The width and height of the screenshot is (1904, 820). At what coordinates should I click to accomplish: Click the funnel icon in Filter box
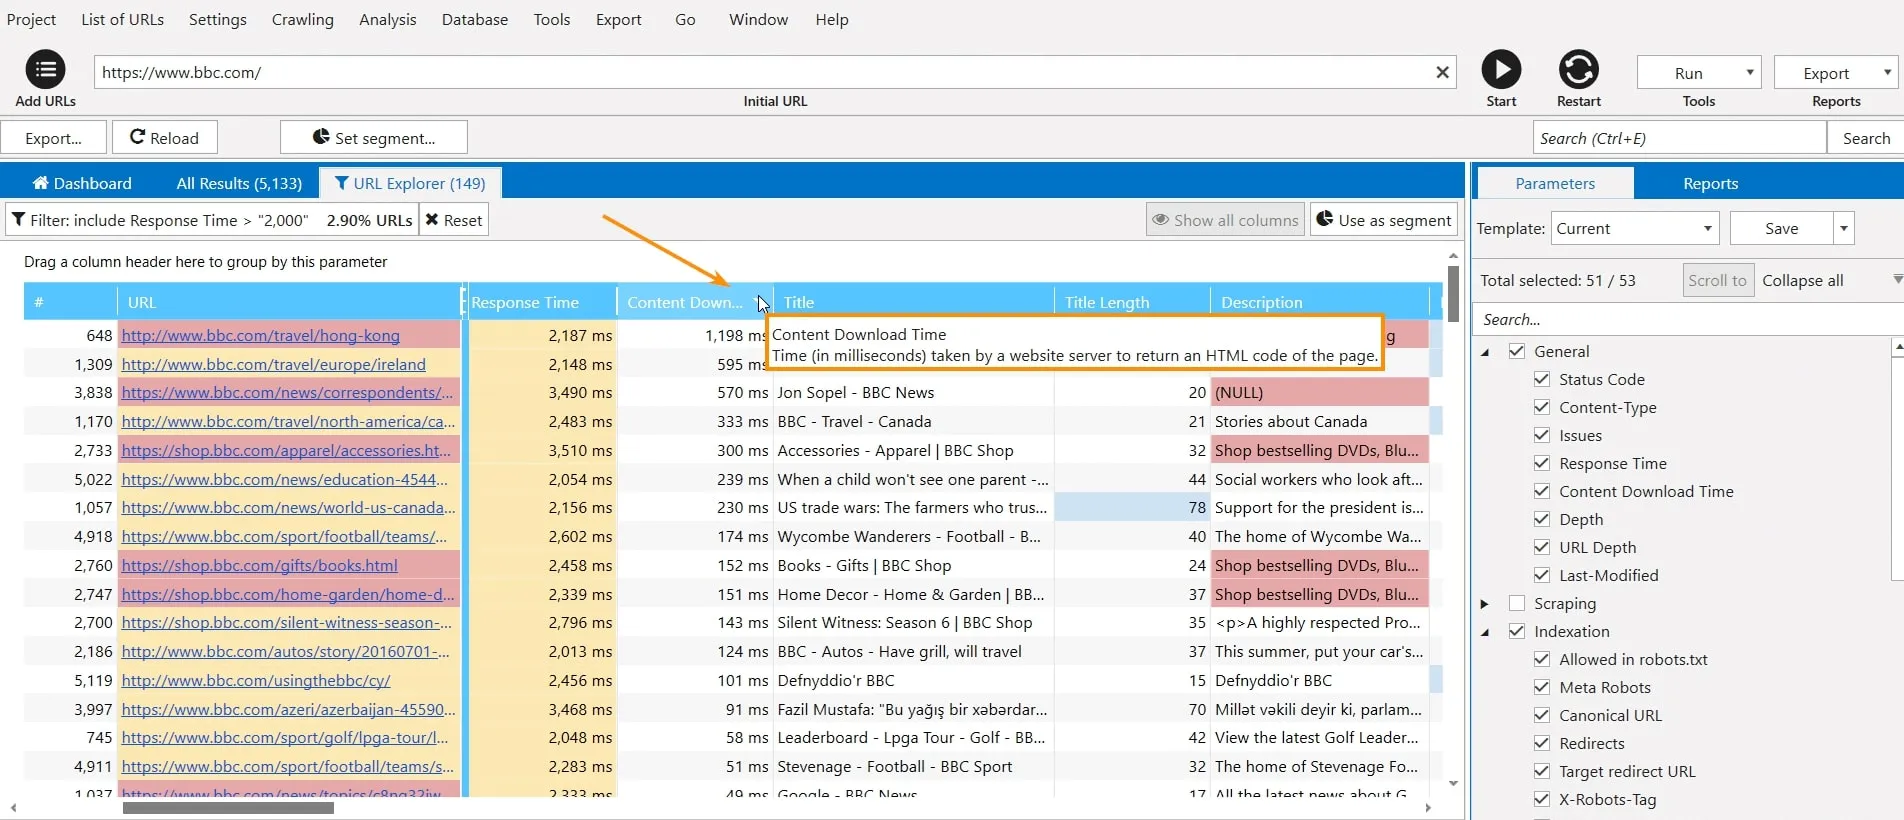click(x=18, y=220)
